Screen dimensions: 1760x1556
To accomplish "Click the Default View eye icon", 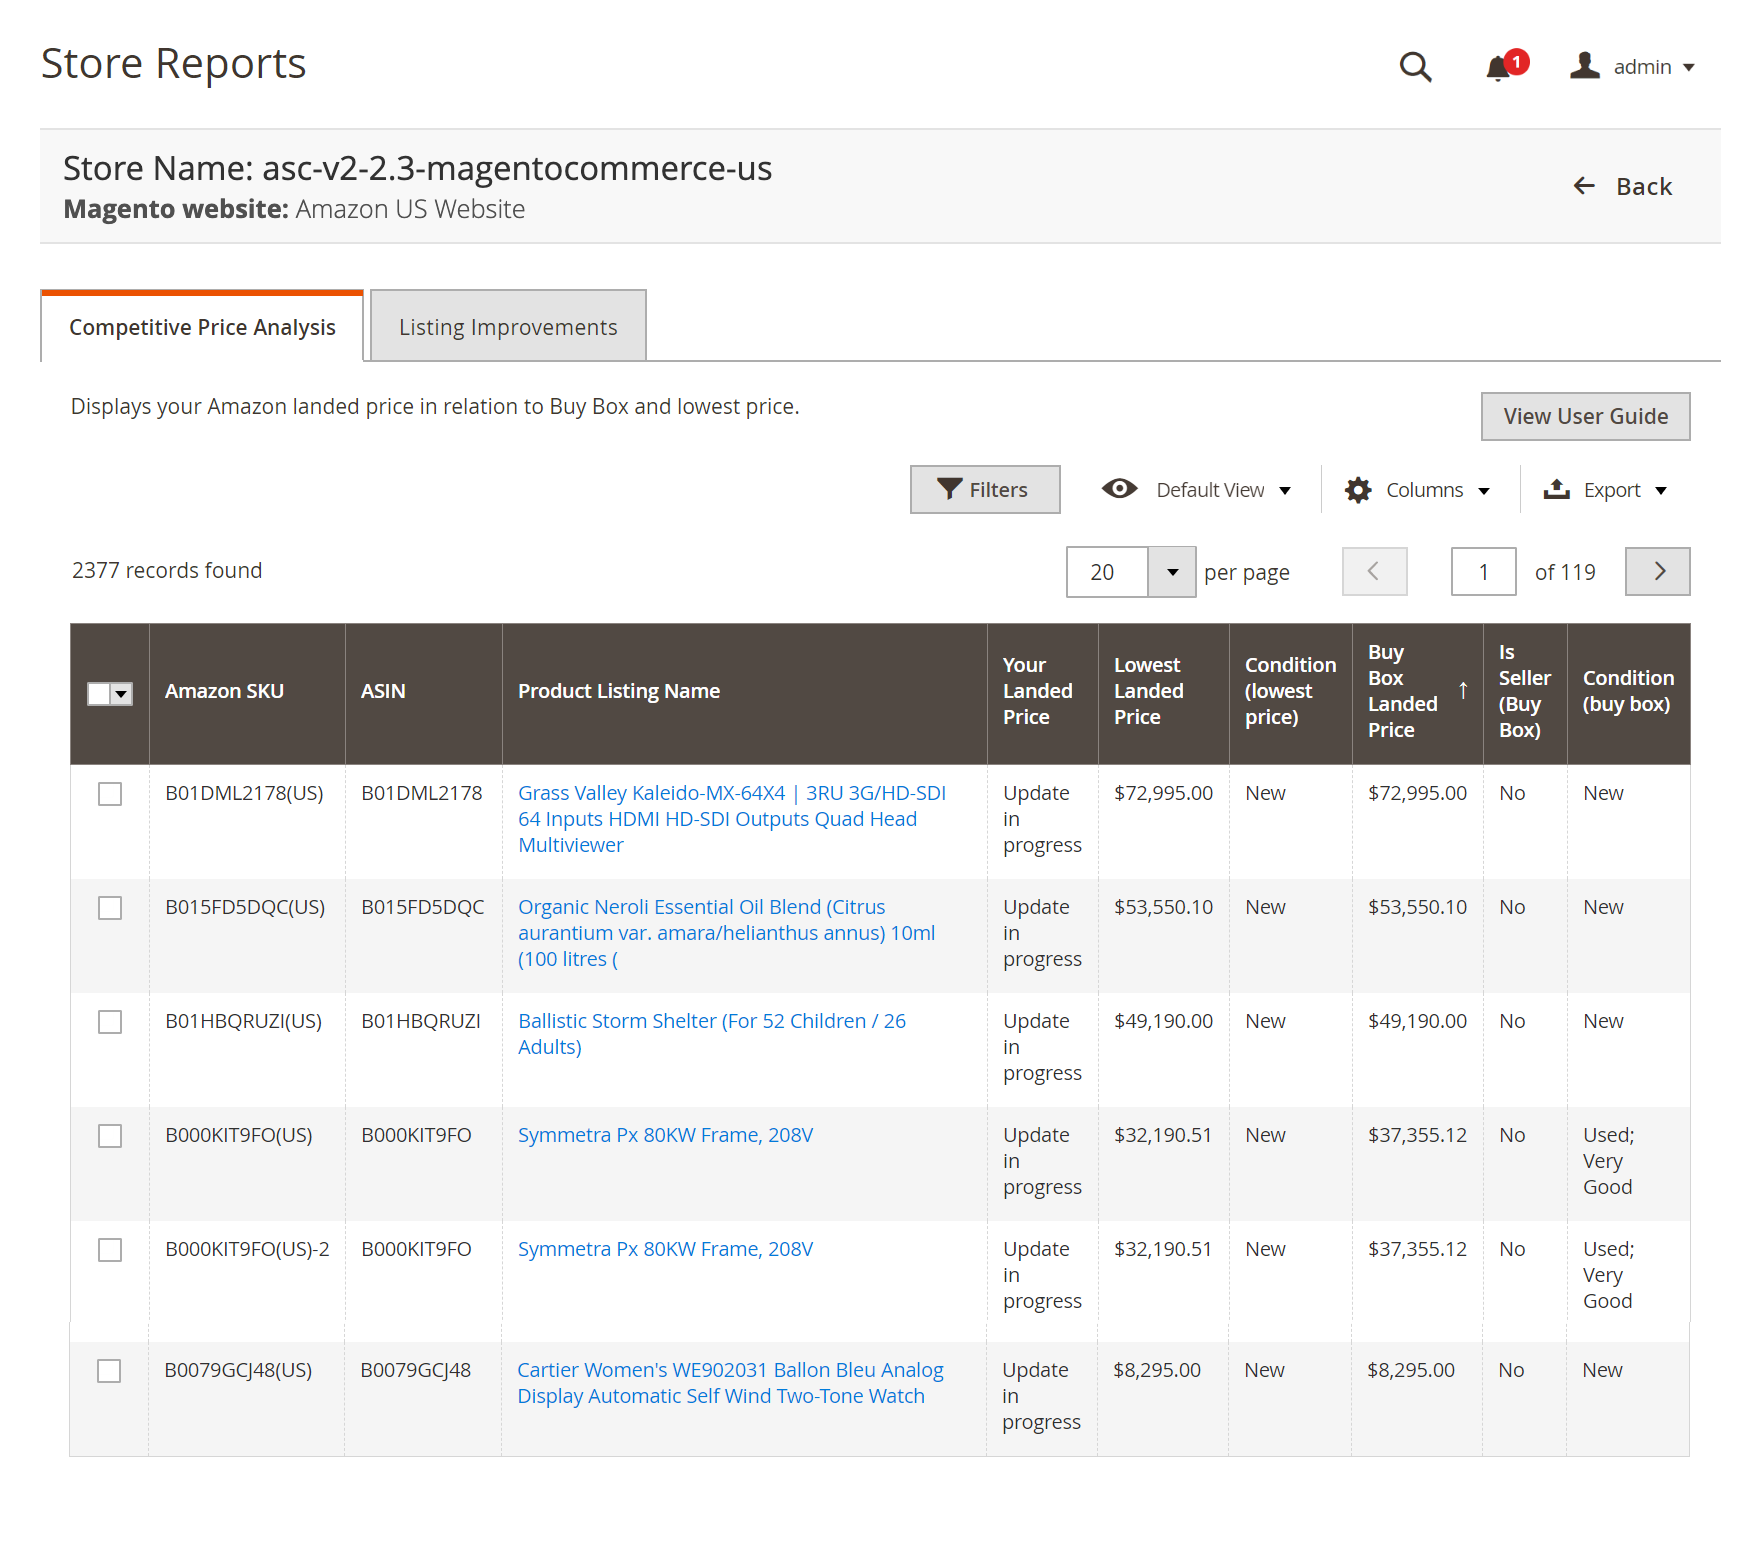I will (x=1119, y=489).
